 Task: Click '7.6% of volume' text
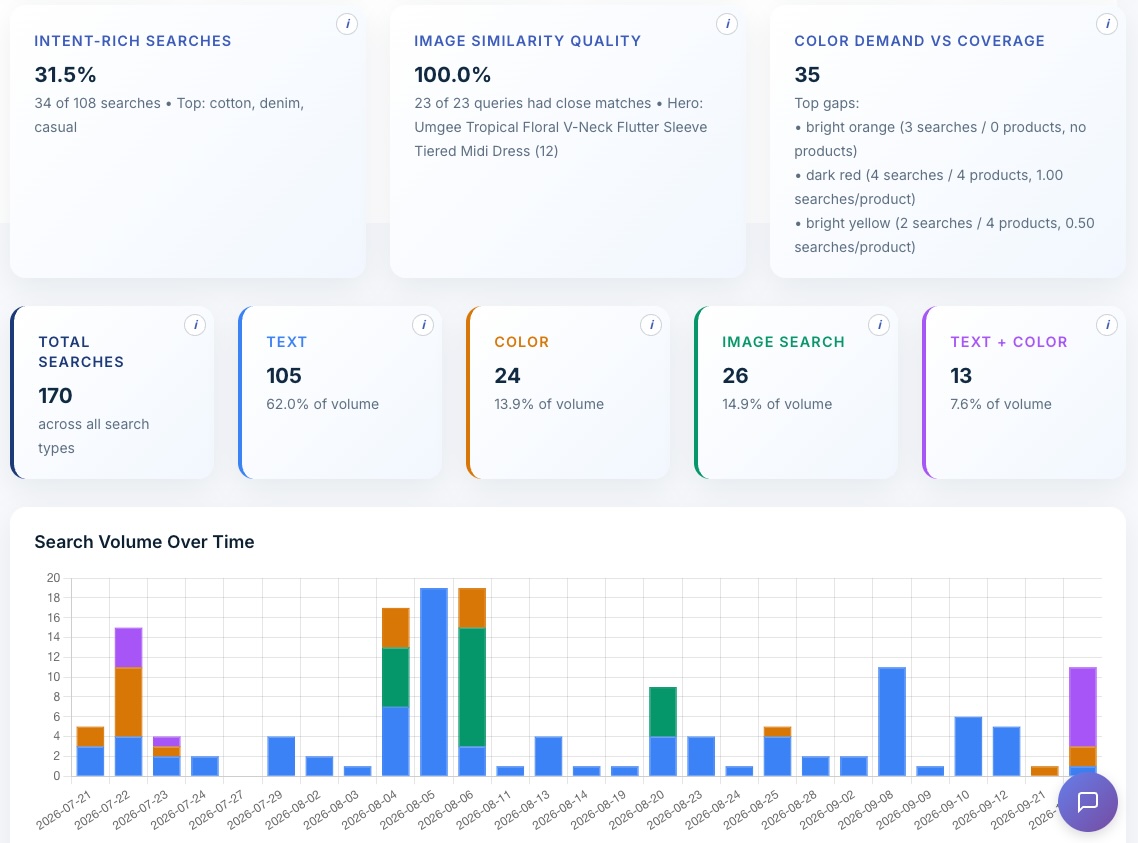[1001, 404]
